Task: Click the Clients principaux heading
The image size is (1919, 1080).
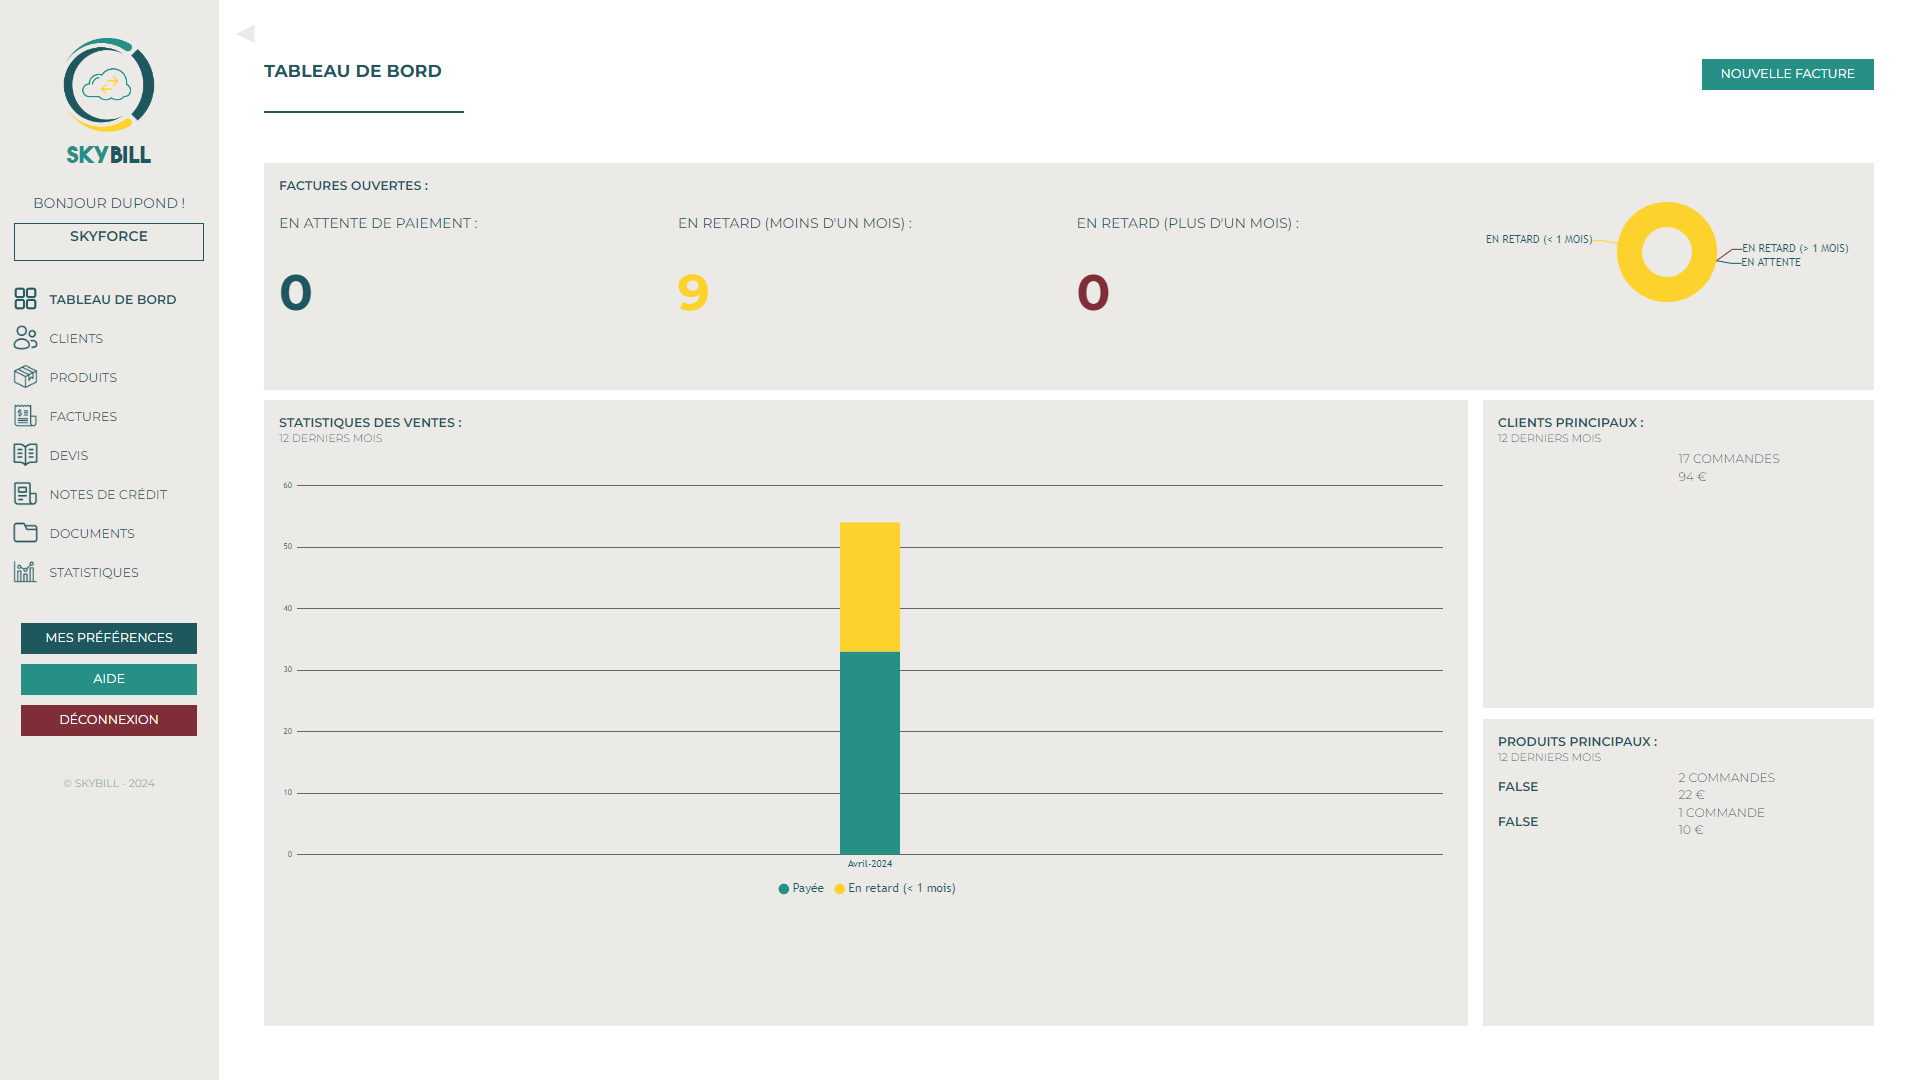Action: 1571,423
